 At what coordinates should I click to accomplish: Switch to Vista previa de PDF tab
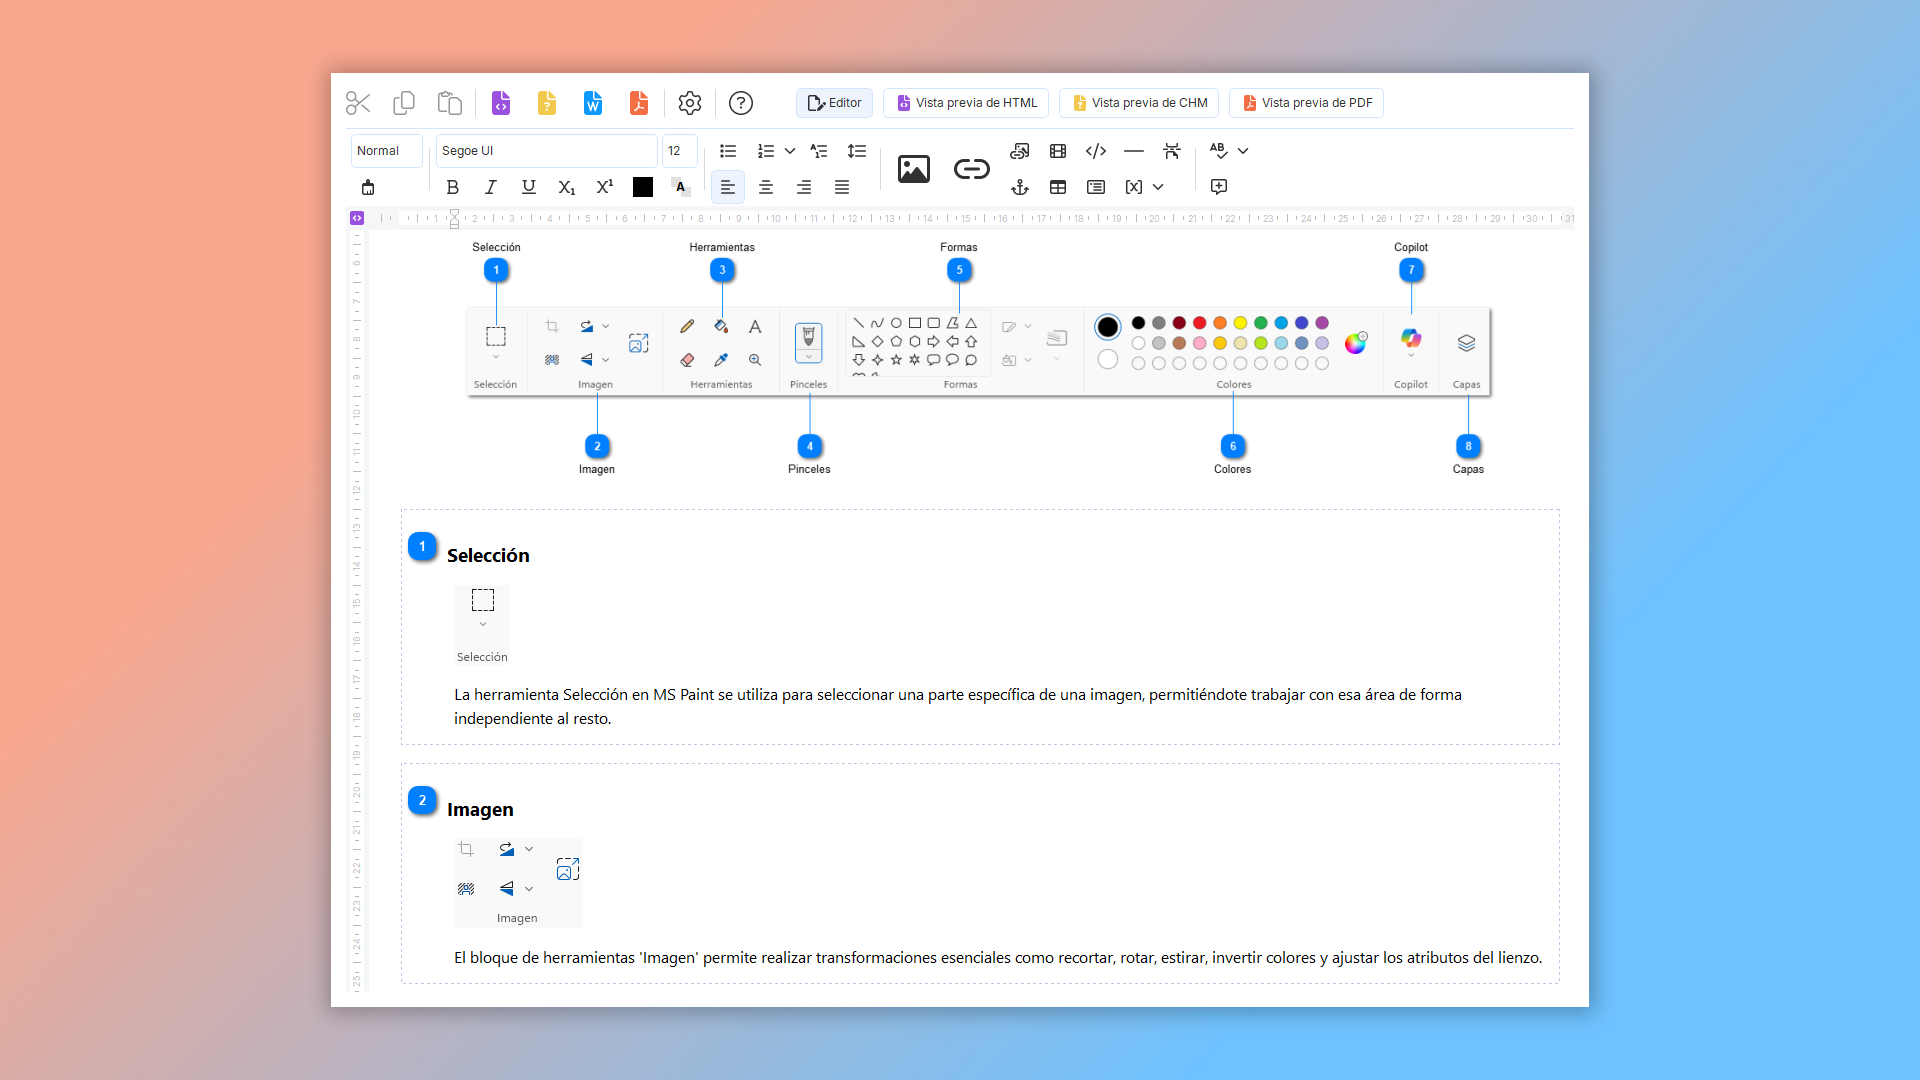point(1306,103)
